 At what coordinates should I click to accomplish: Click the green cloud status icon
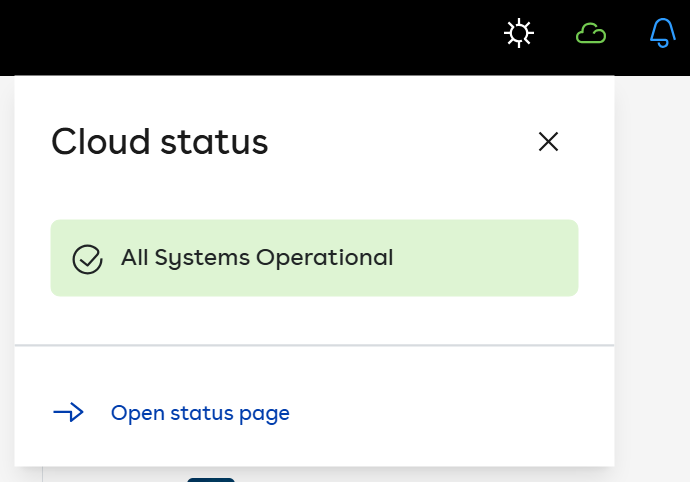tap(591, 34)
